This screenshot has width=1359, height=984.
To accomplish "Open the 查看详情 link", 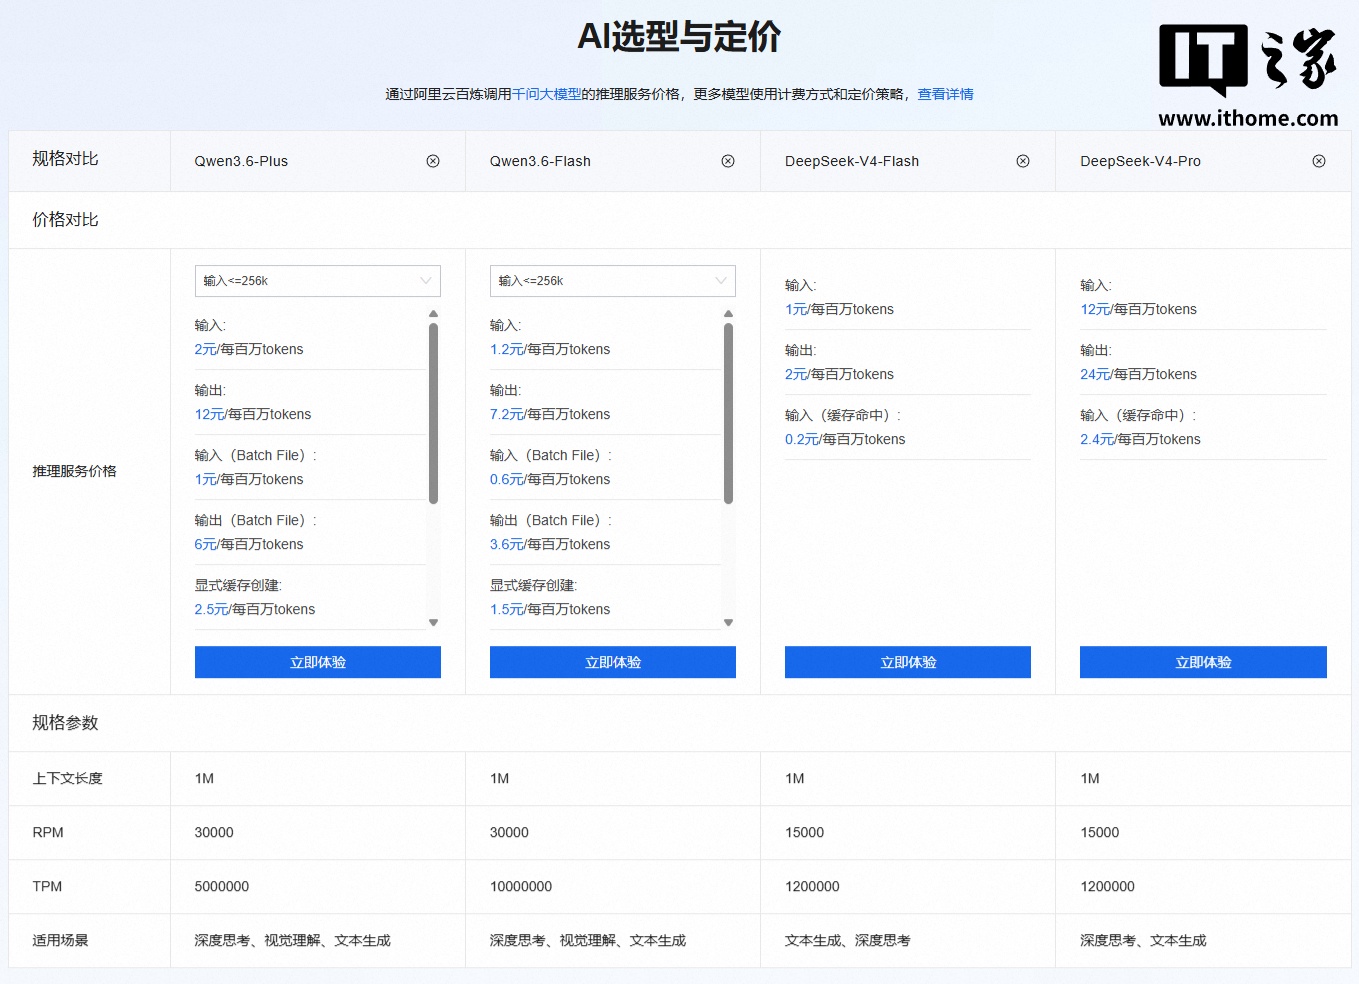I will click(x=945, y=94).
